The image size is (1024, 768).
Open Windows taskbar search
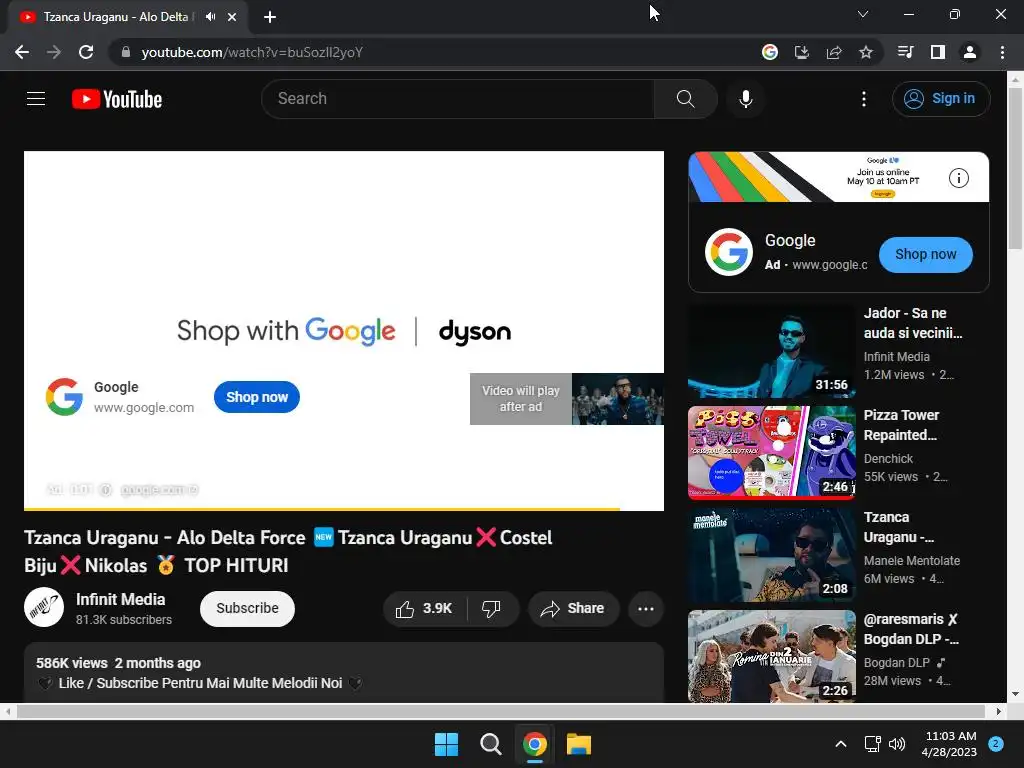click(490, 744)
